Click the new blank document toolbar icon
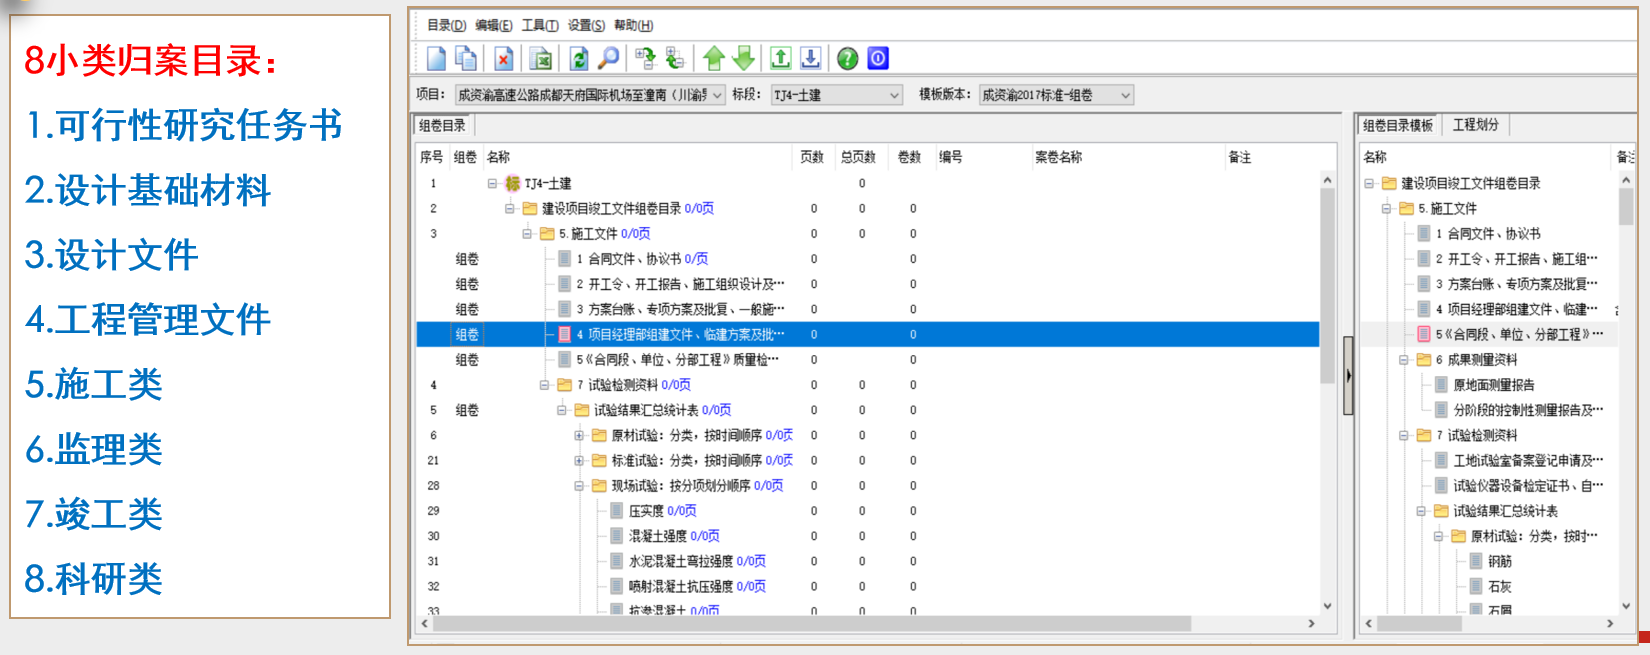The image size is (1650, 655). click(x=436, y=59)
